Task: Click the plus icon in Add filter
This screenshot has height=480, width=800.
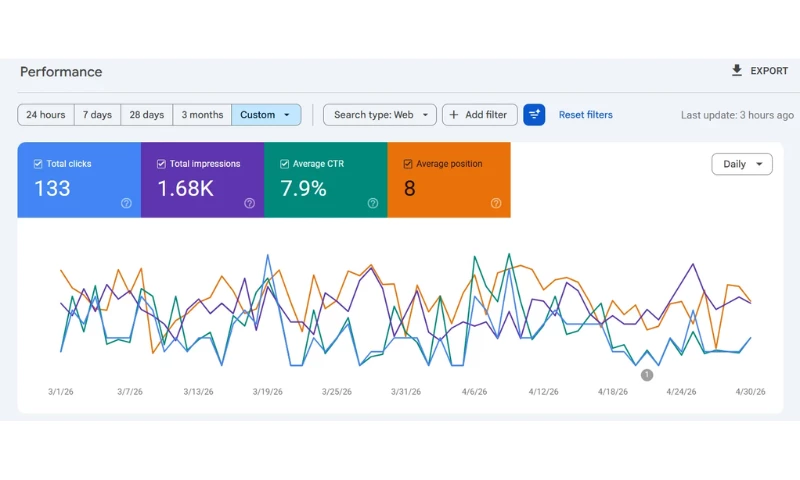Action: pyautogui.click(x=454, y=115)
